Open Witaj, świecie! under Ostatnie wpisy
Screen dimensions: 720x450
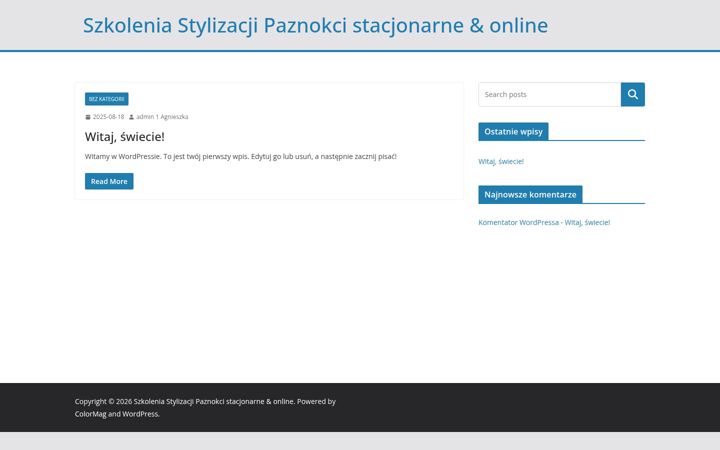[x=501, y=161]
